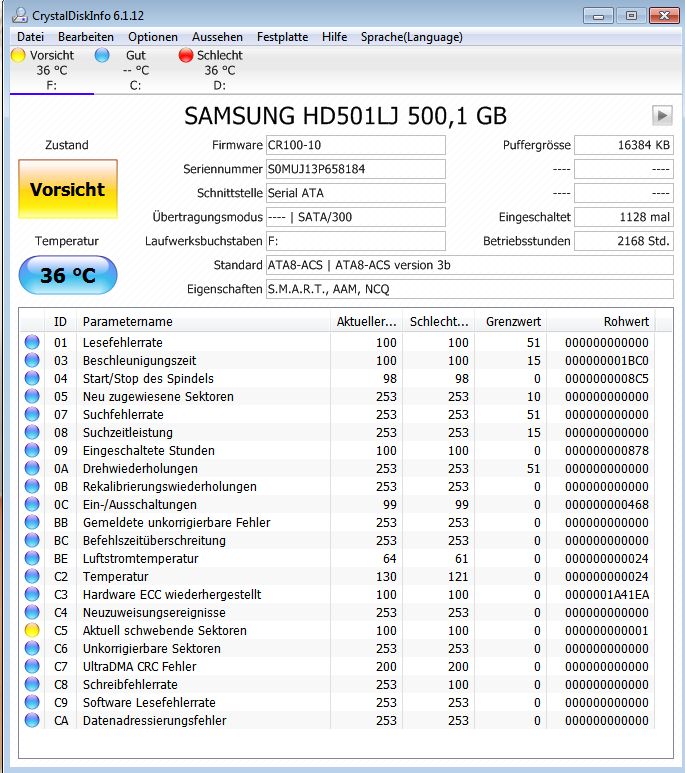Click the blue status dot for Lesefehlerrate
The image size is (685, 773).
click(32, 342)
